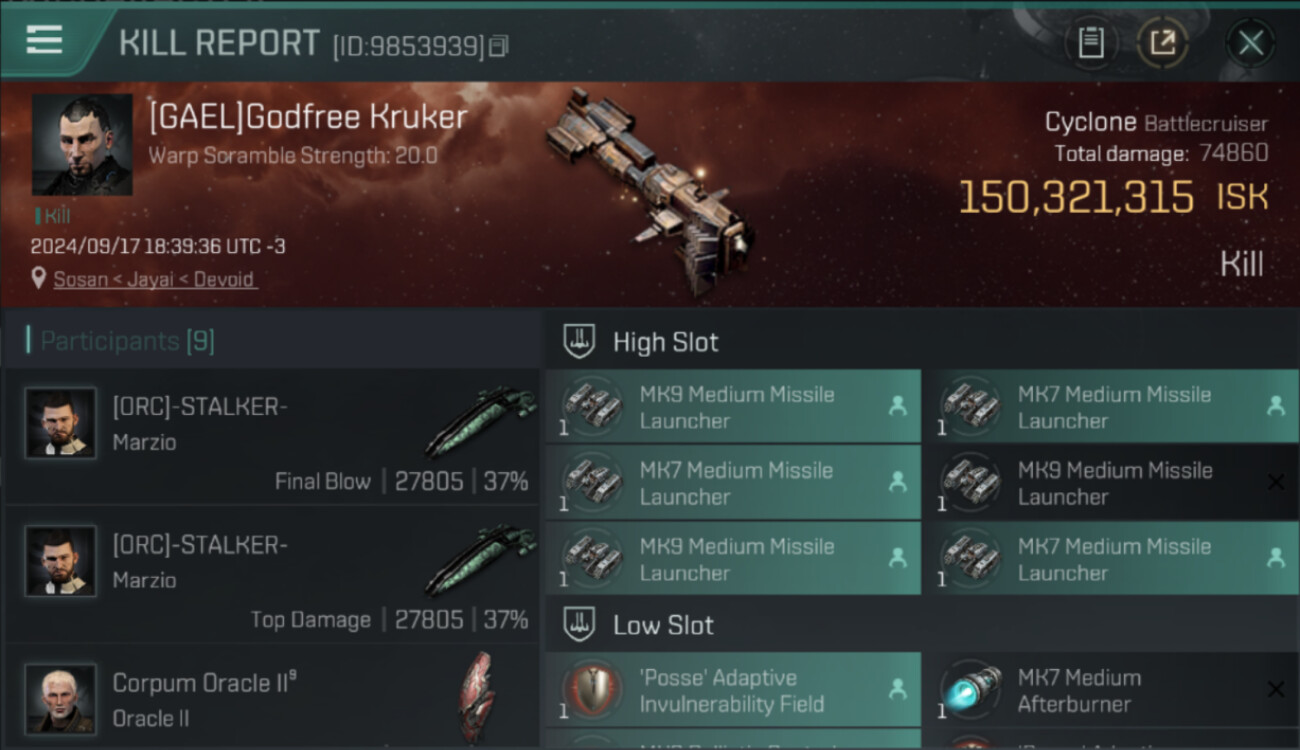The height and width of the screenshot is (750, 1300).
Task: Click the share kill report icon
Action: [x=1162, y=43]
